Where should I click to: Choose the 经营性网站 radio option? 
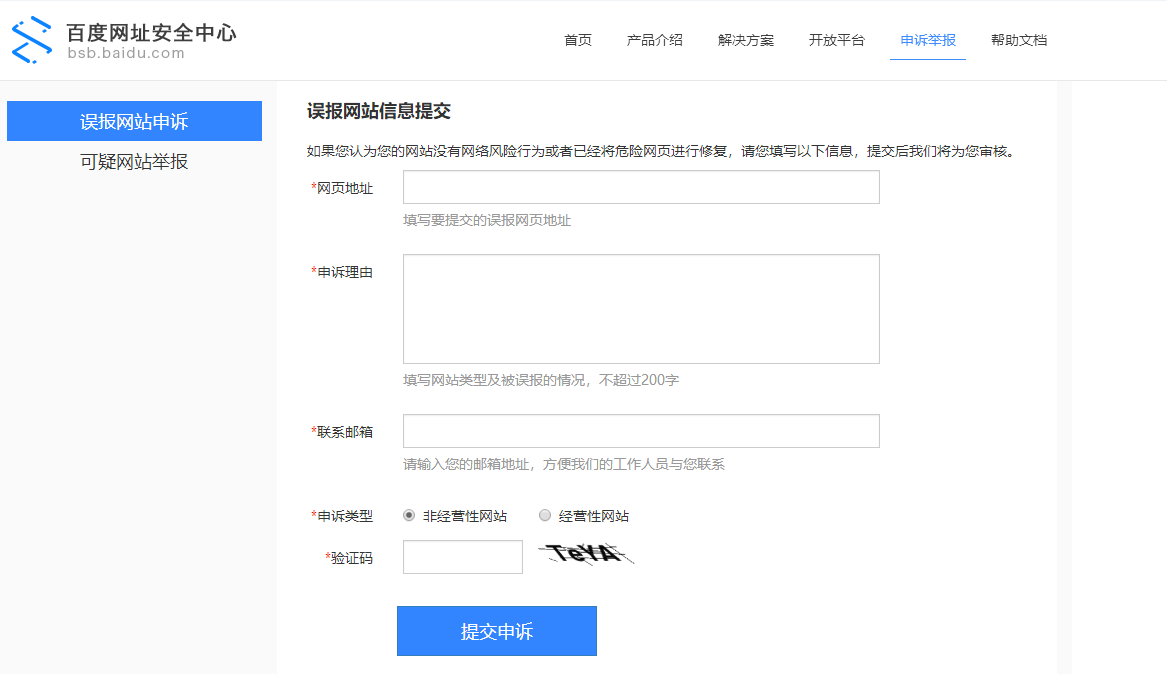pos(545,516)
